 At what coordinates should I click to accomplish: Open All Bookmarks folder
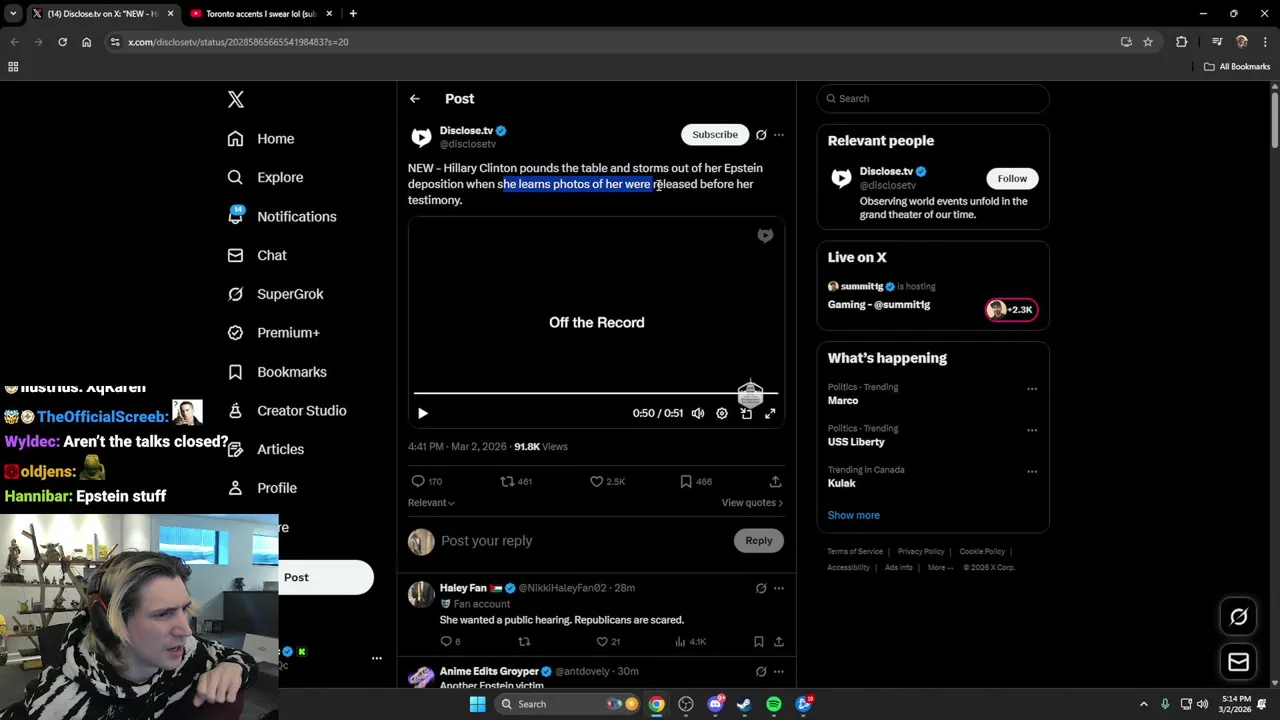1237,67
